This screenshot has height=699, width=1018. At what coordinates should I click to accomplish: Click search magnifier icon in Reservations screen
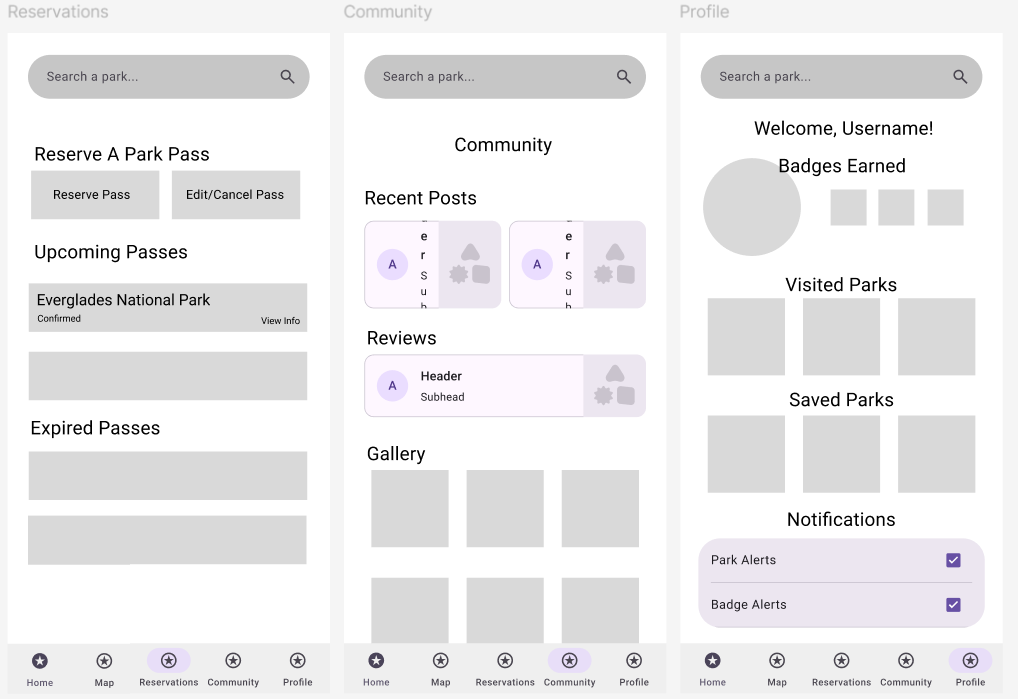tap(287, 77)
